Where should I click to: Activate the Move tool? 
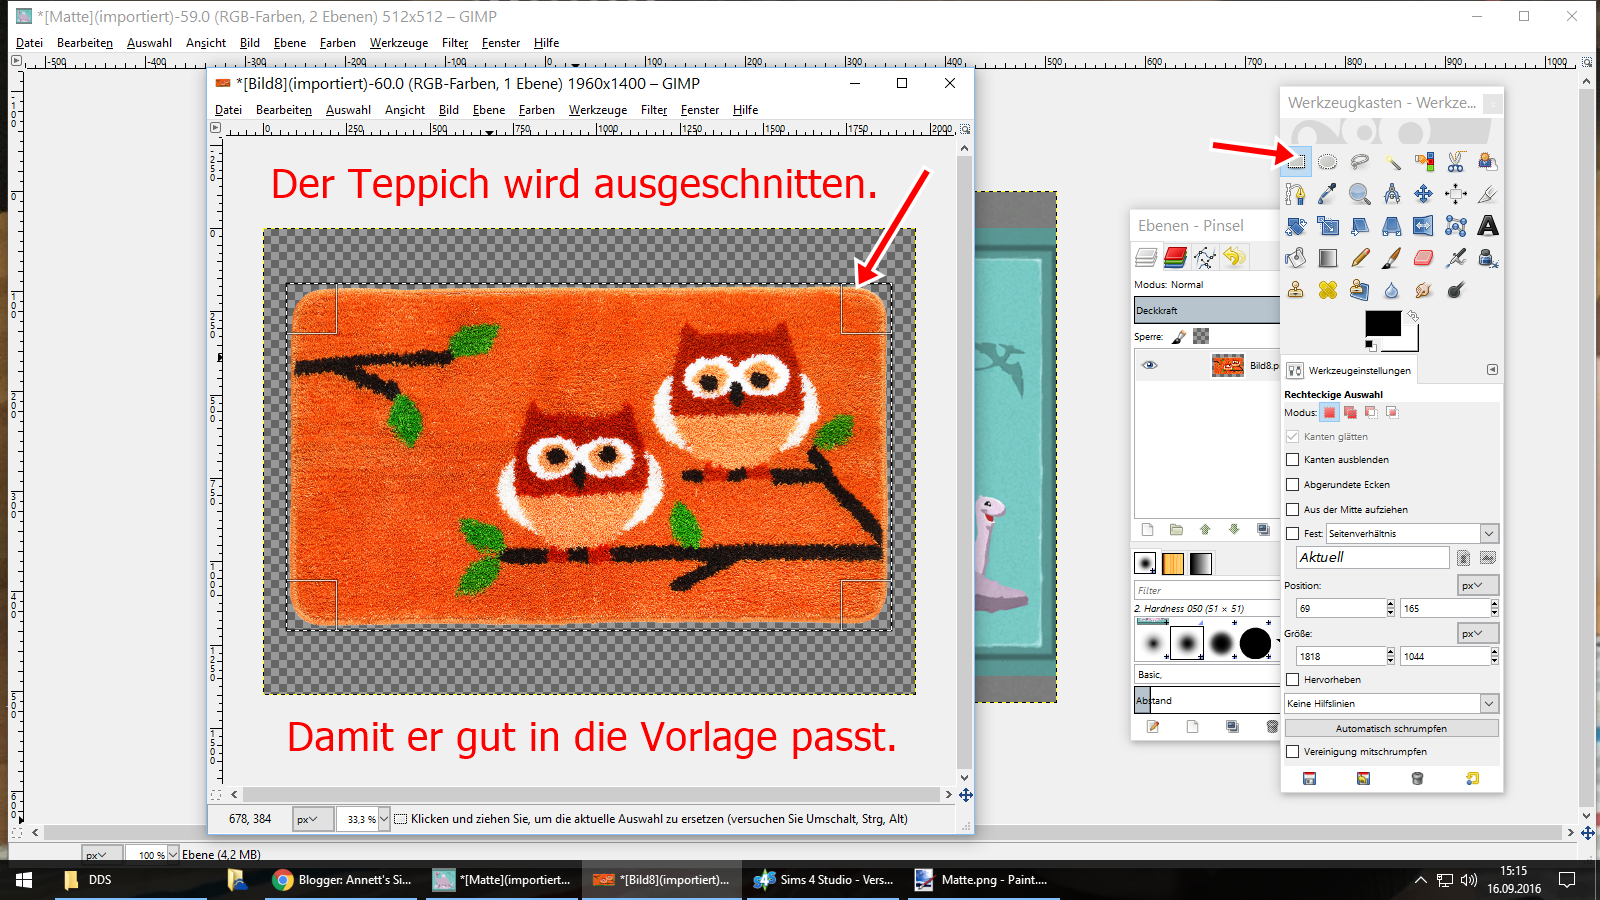tap(1424, 194)
